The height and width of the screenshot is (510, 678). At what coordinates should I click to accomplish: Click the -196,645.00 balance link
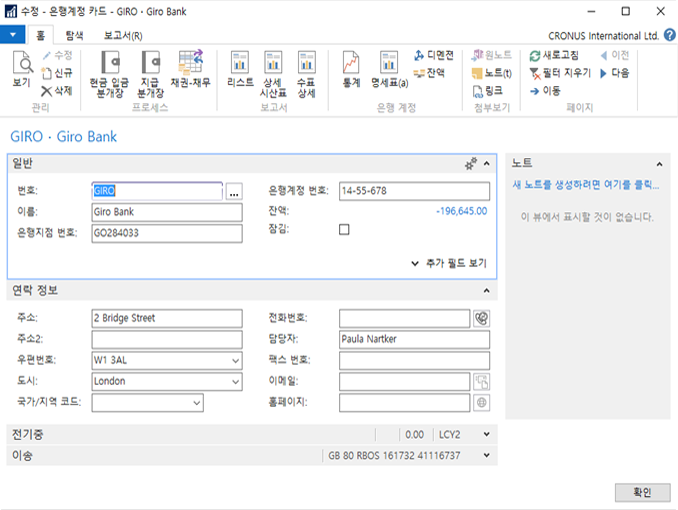pyautogui.click(x=461, y=211)
